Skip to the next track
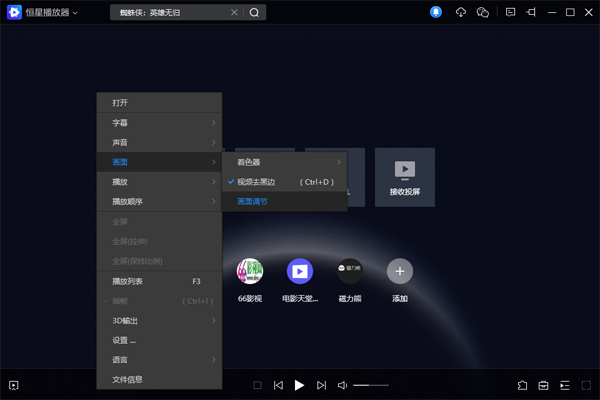 click(x=321, y=385)
